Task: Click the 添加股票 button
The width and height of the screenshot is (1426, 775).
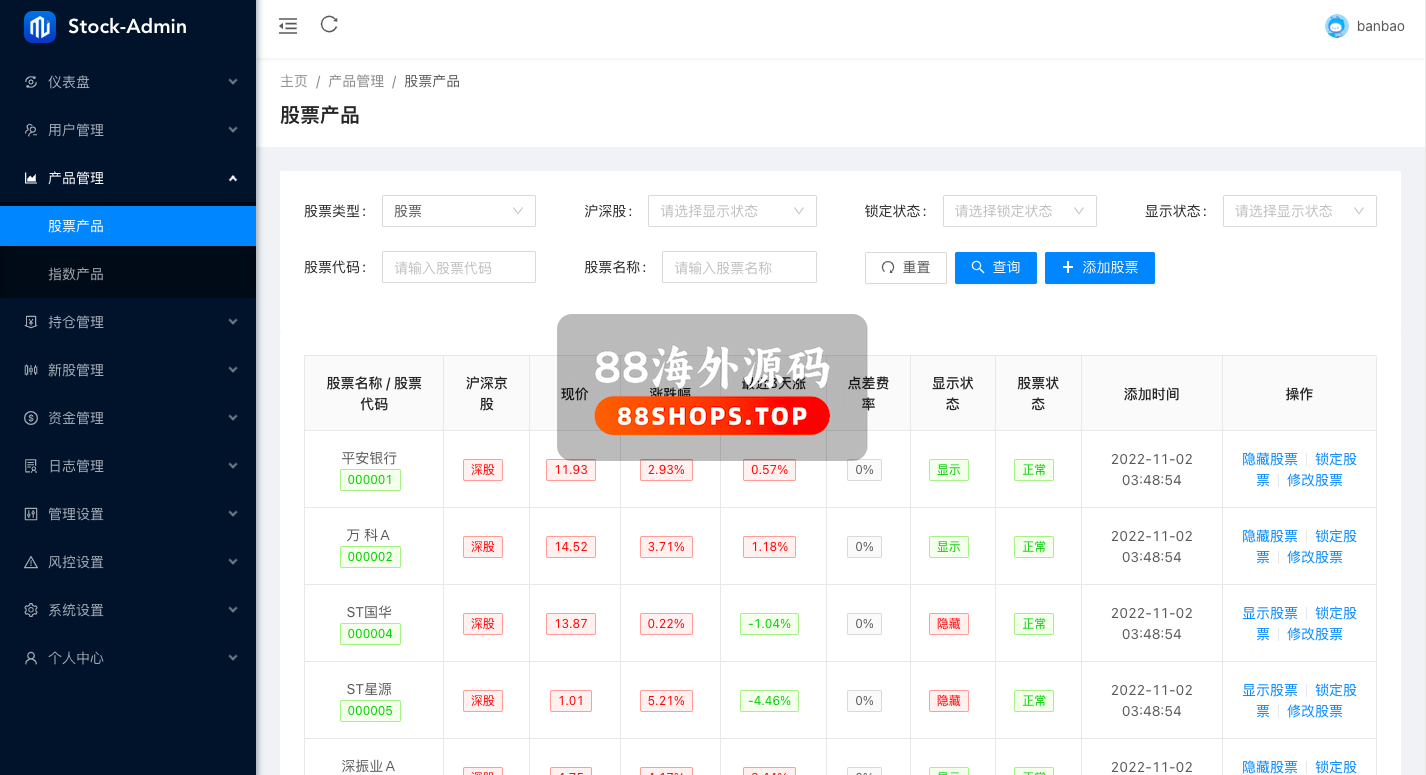Action: point(1099,268)
